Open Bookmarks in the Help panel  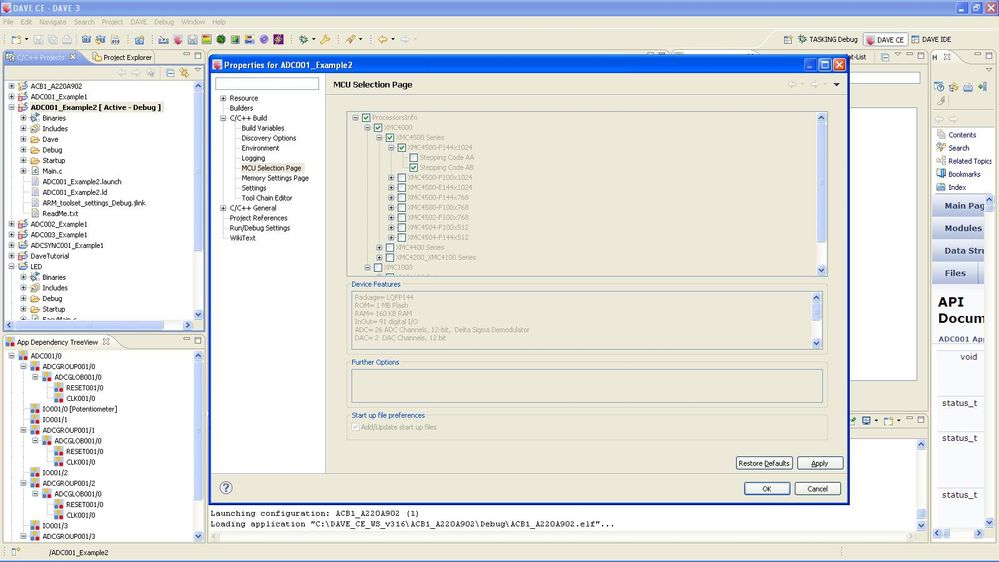point(964,174)
